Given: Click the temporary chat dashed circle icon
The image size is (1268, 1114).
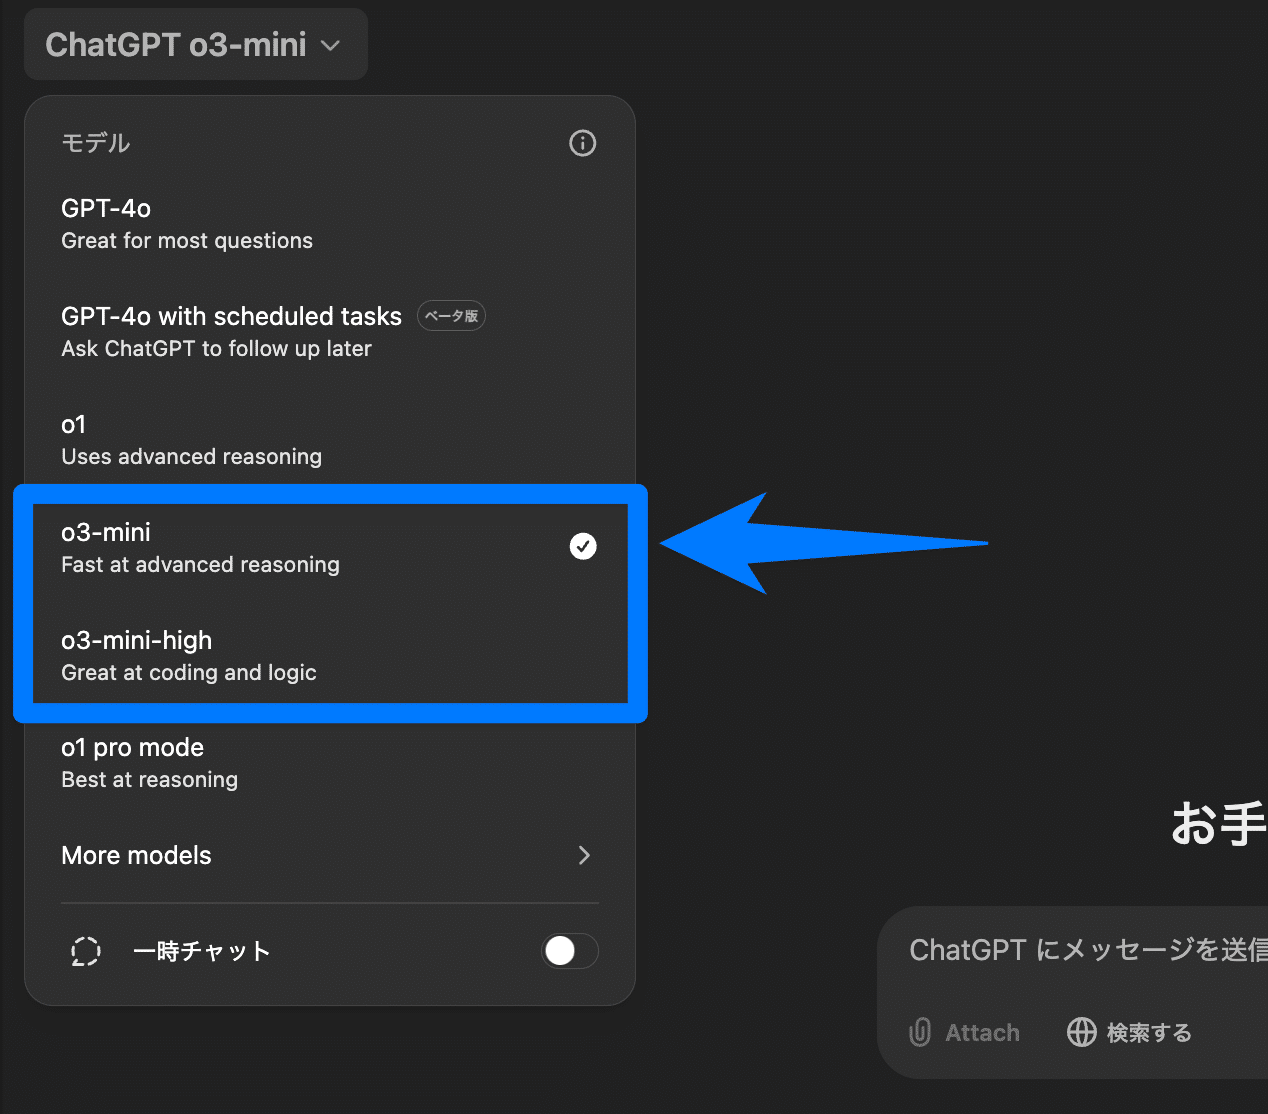Looking at the screenshot, I should click(86, 951).
